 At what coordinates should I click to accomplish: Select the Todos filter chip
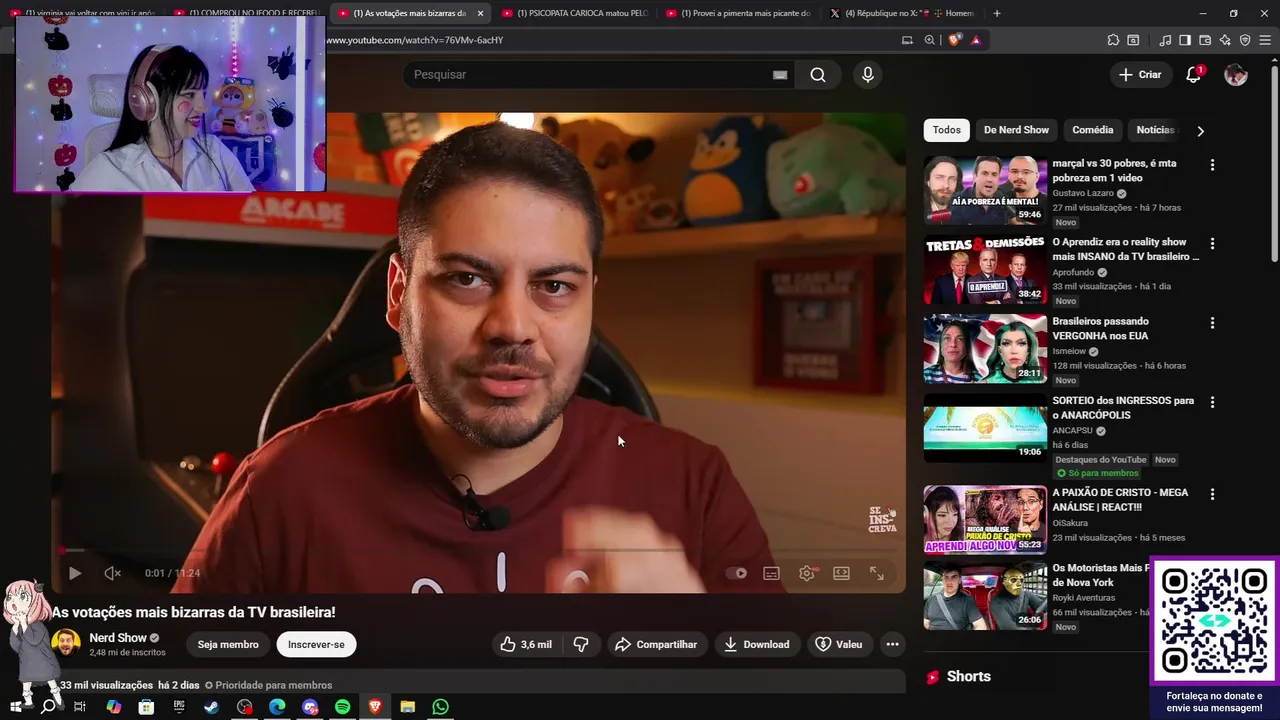pos(946,130)
